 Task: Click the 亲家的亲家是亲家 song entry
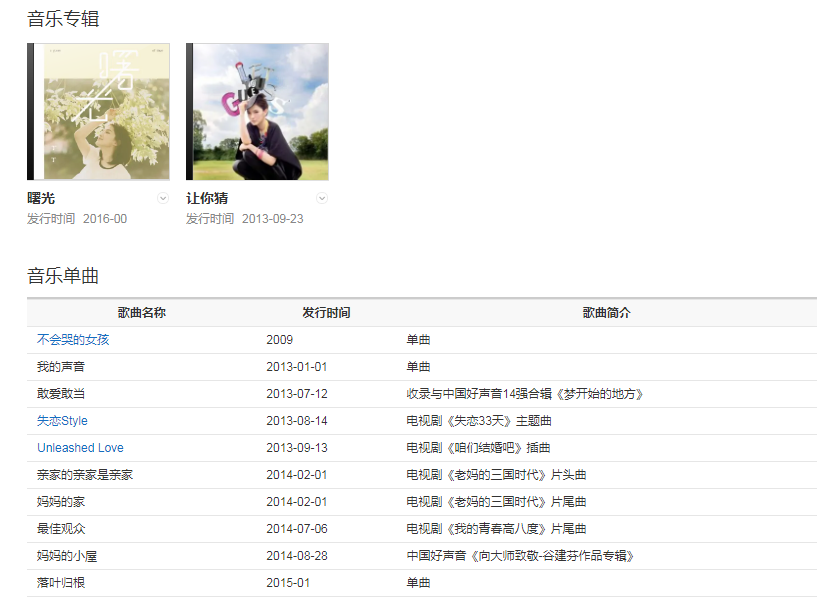(x=85, y=475)
